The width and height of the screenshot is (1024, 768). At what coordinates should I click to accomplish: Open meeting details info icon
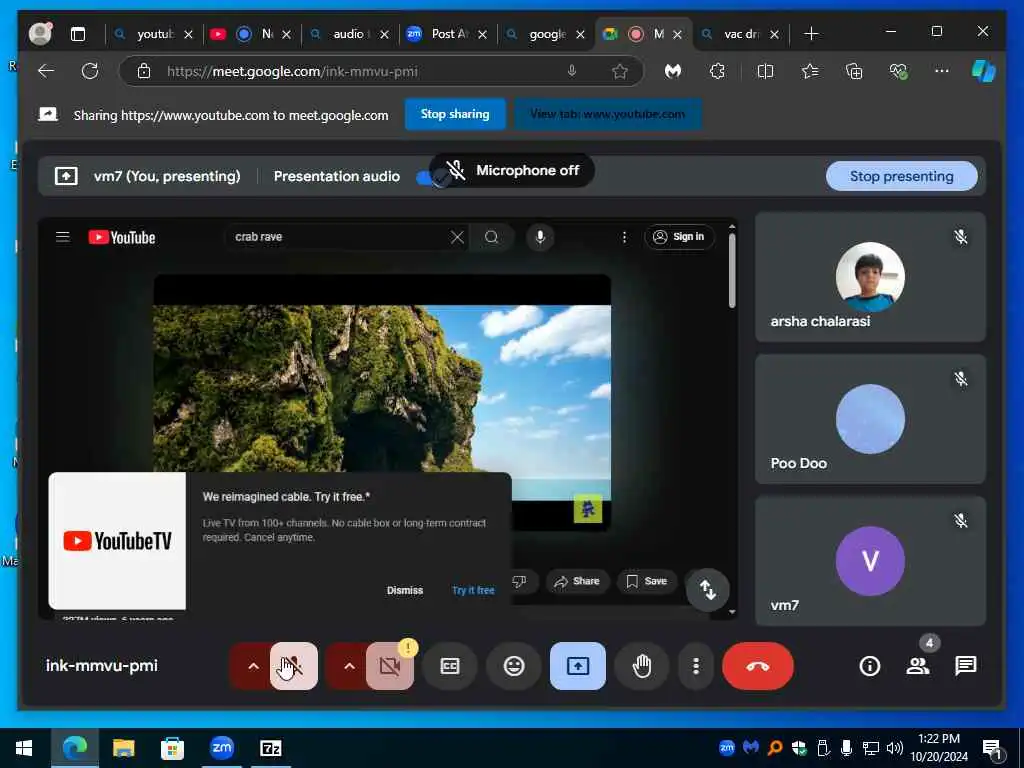point(869,666)
